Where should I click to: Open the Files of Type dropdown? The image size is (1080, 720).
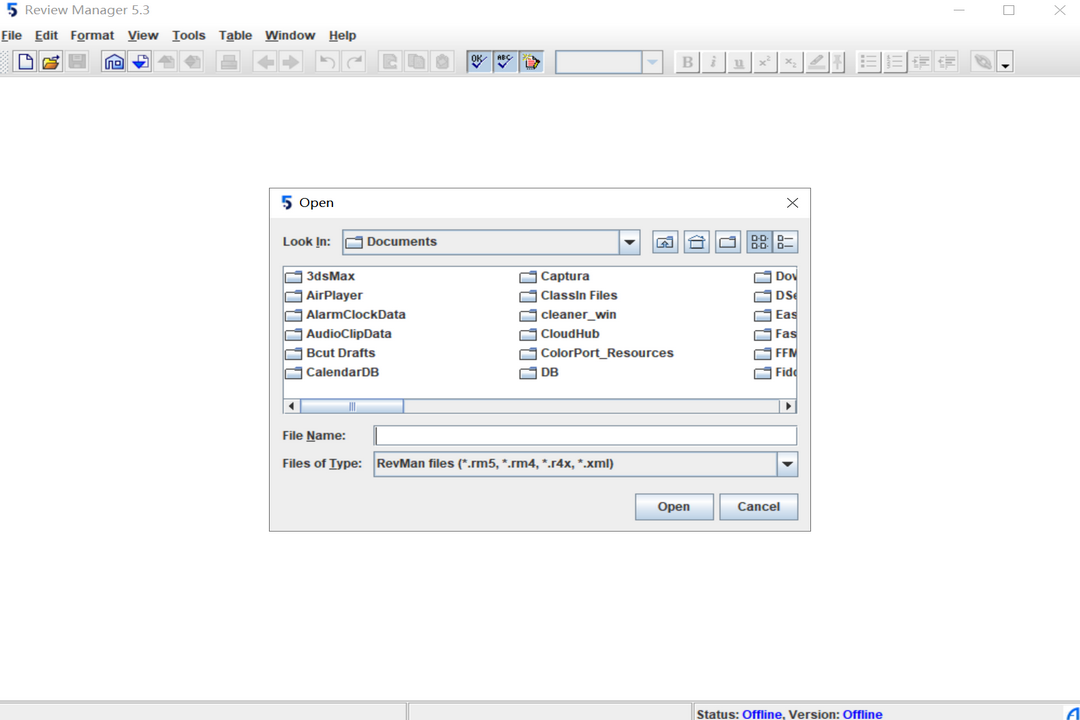[787, 463]
